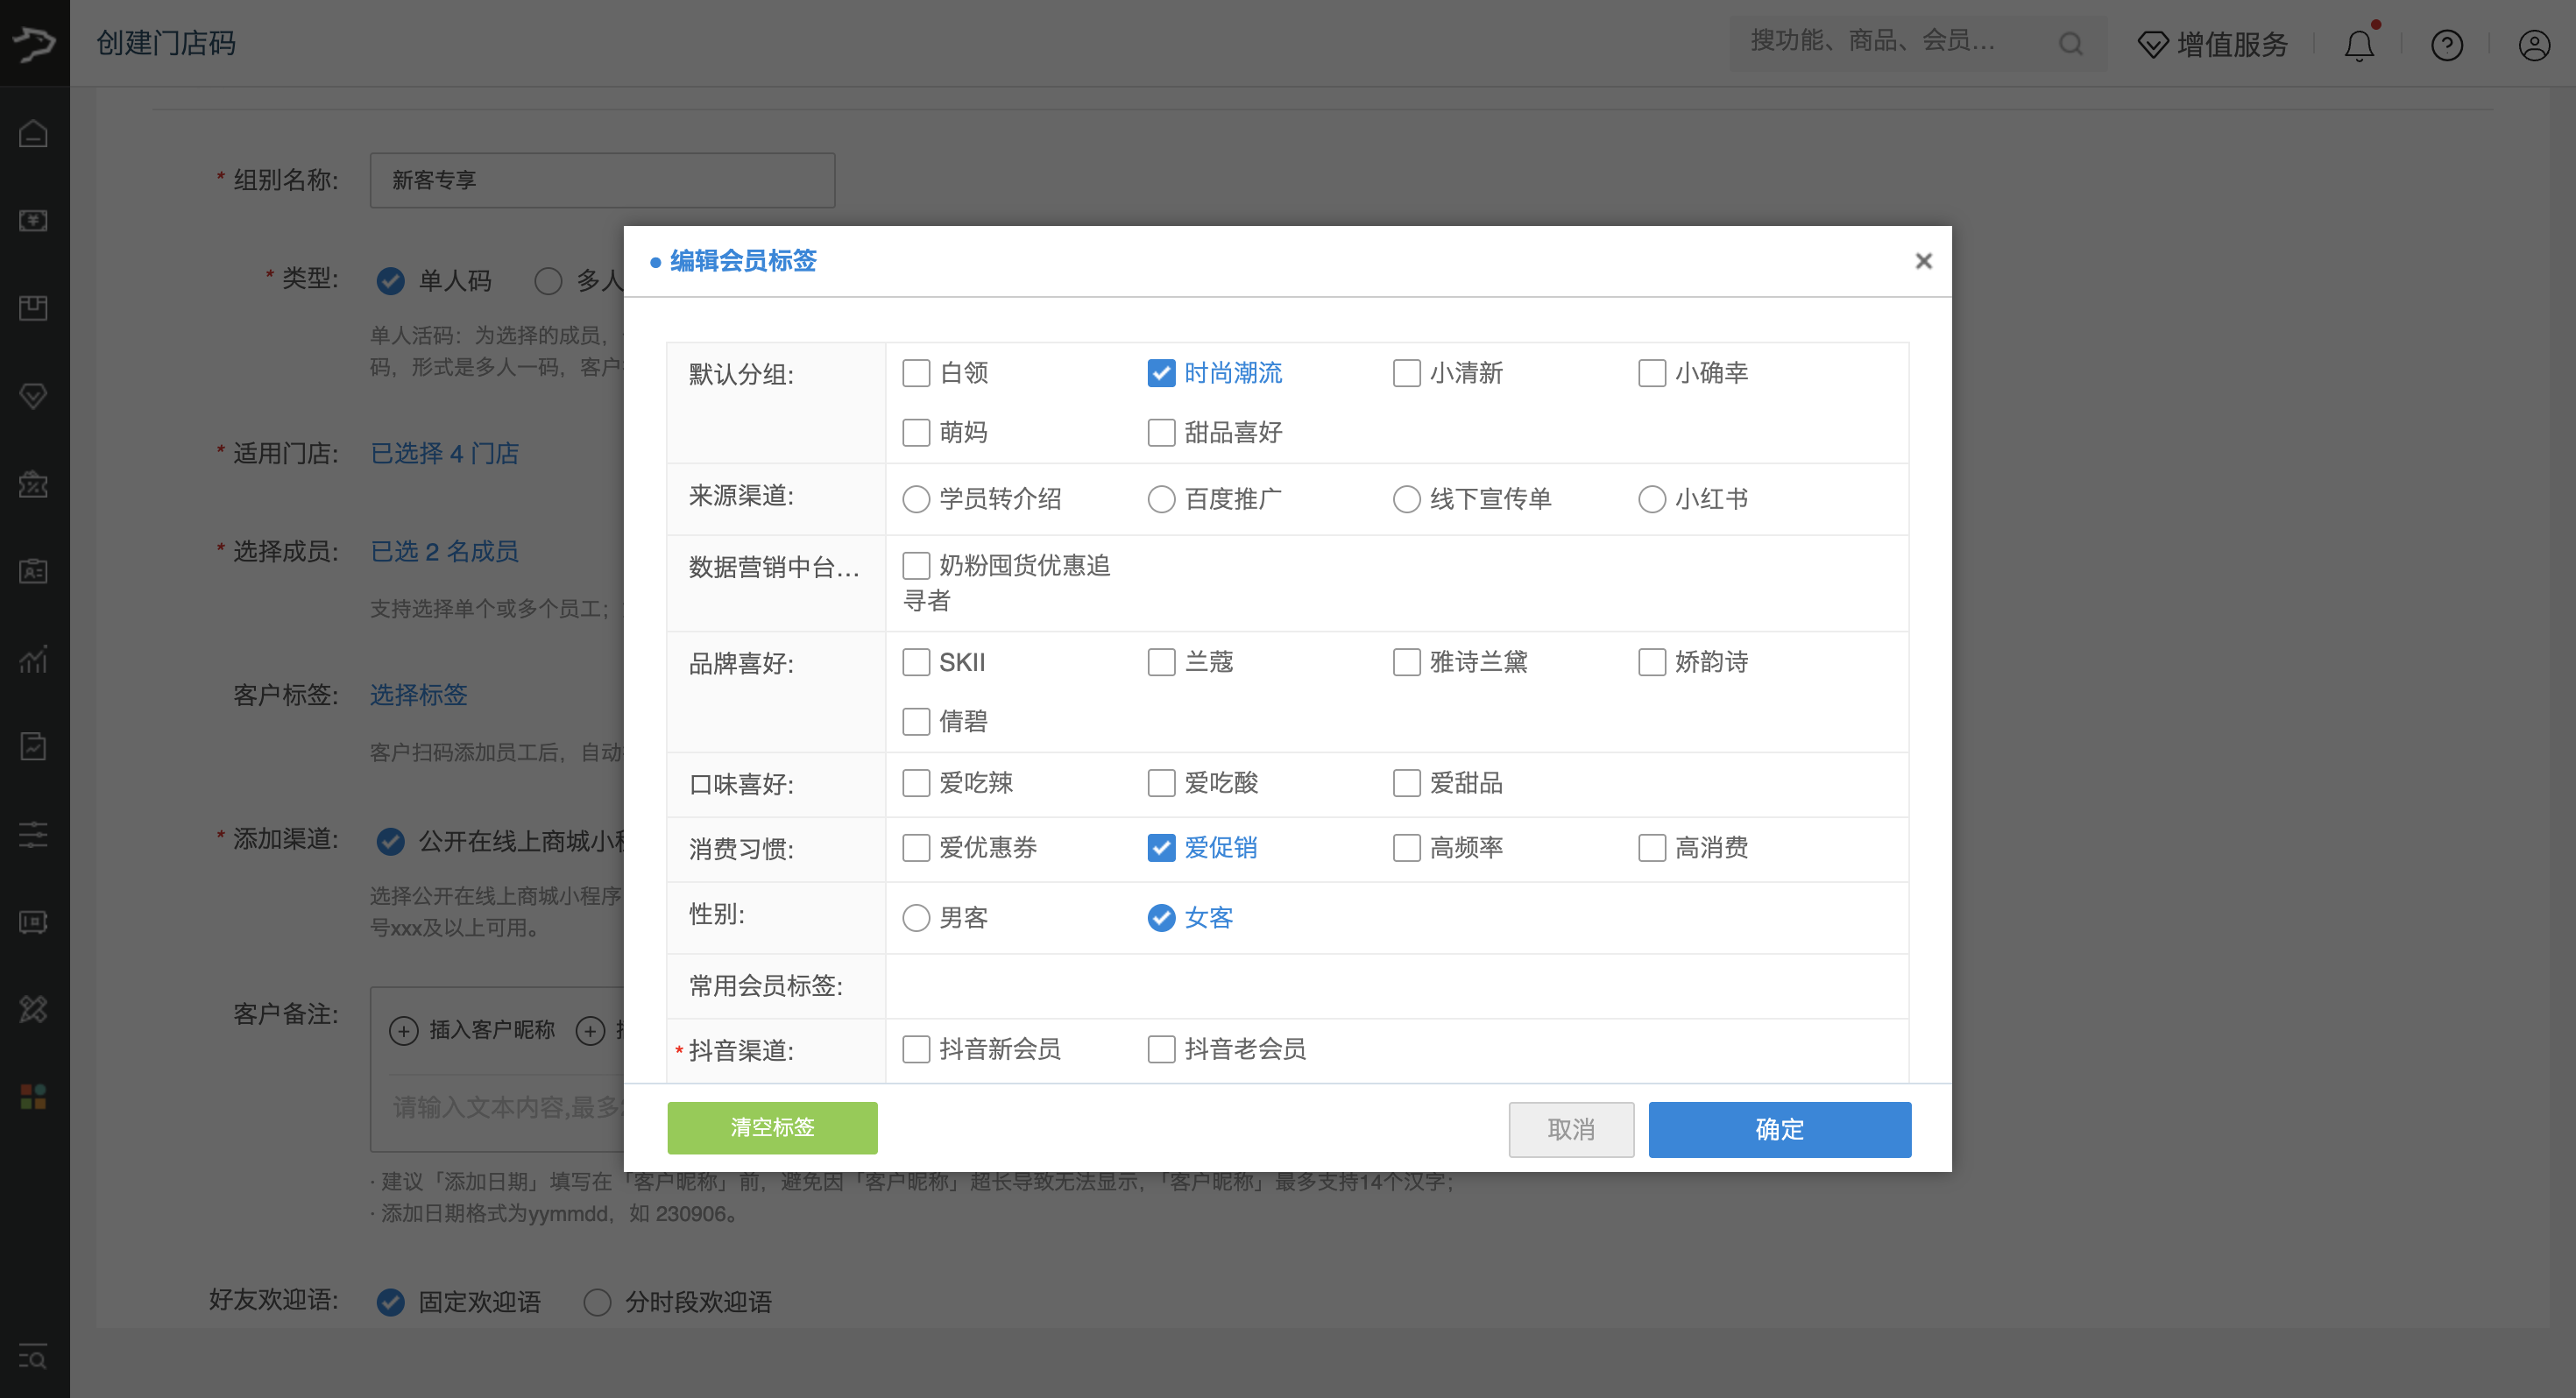
Task: Open the help question mark icon
Action: 2447,45
